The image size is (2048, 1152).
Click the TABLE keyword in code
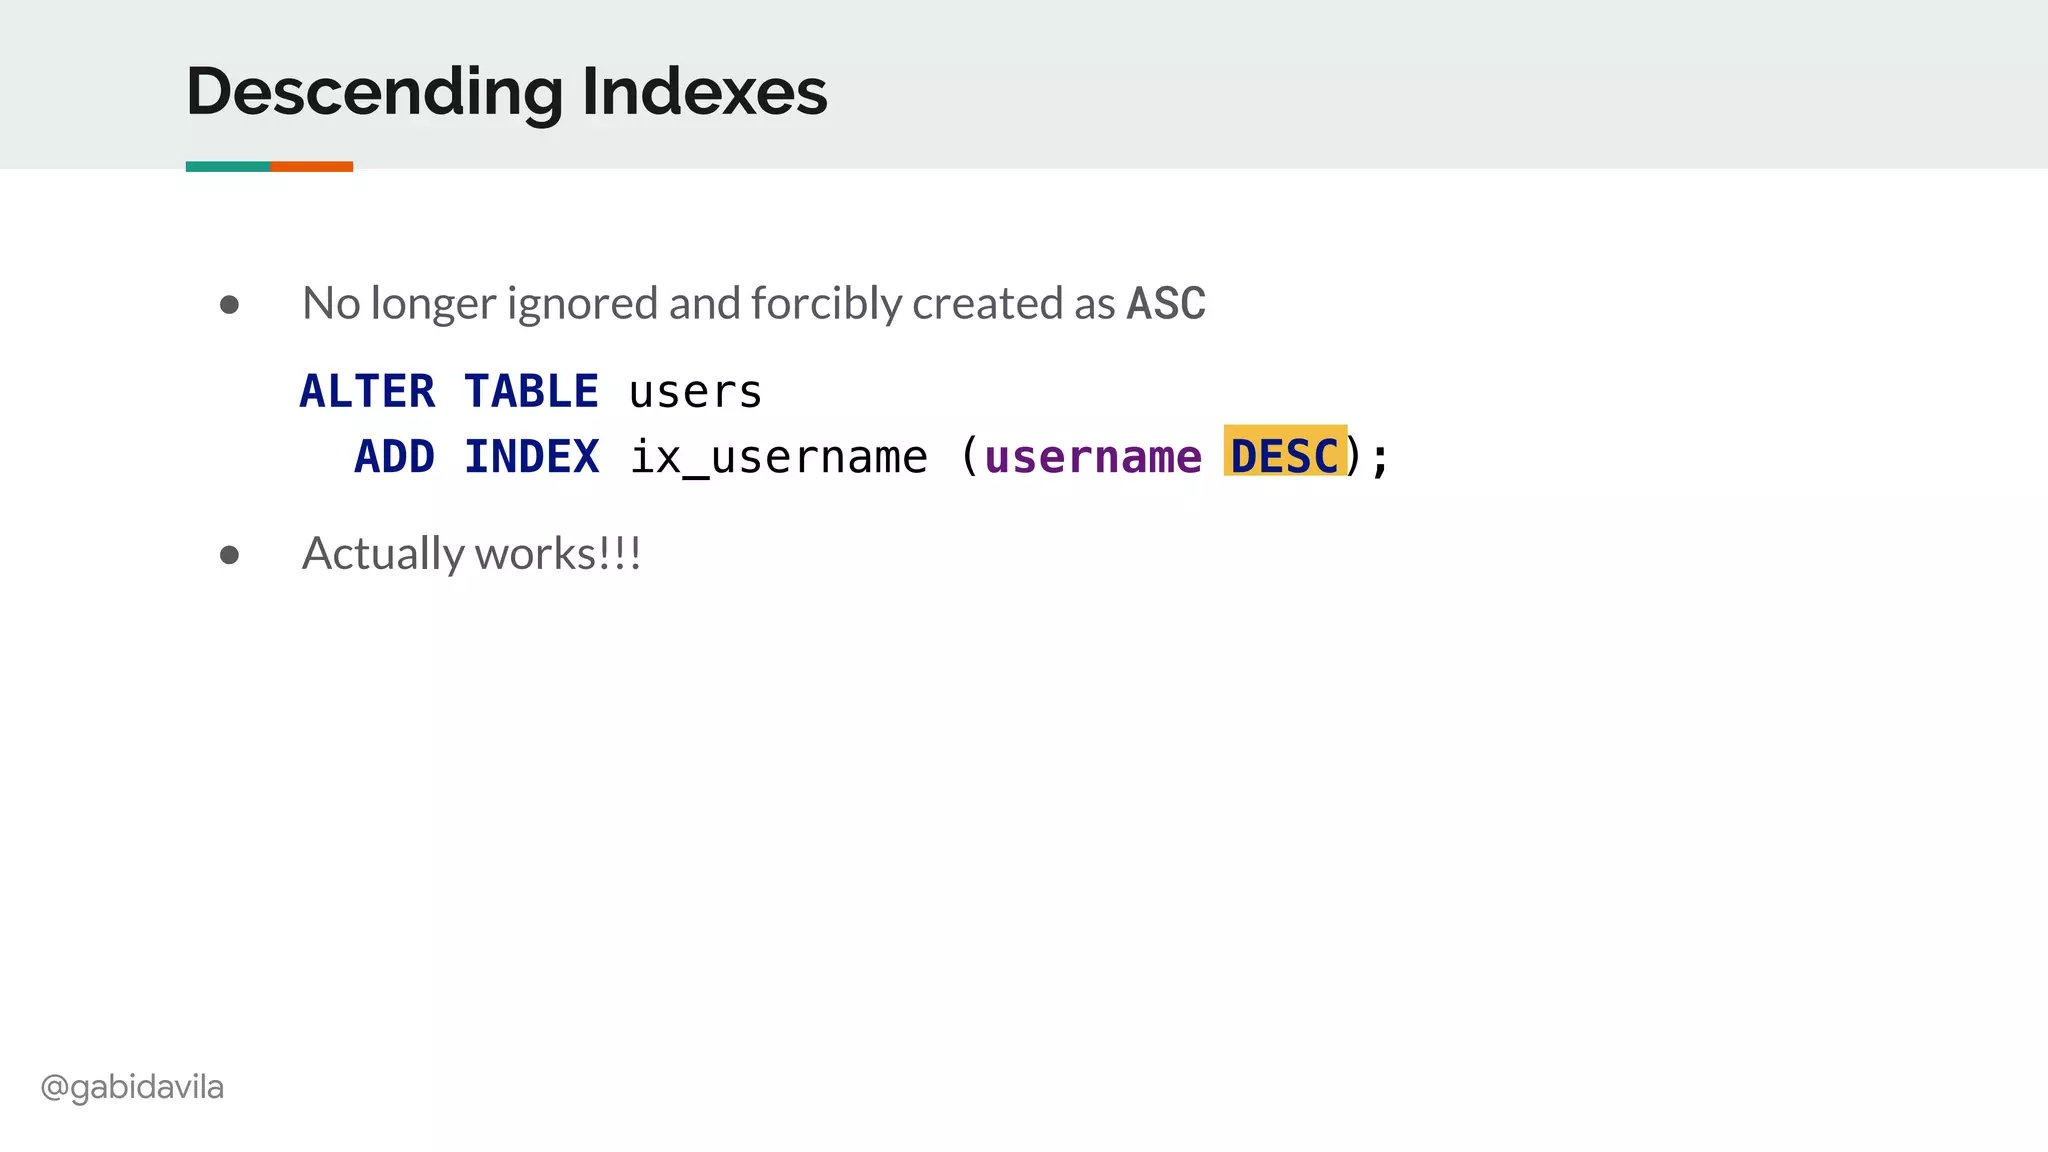(531, 391)
